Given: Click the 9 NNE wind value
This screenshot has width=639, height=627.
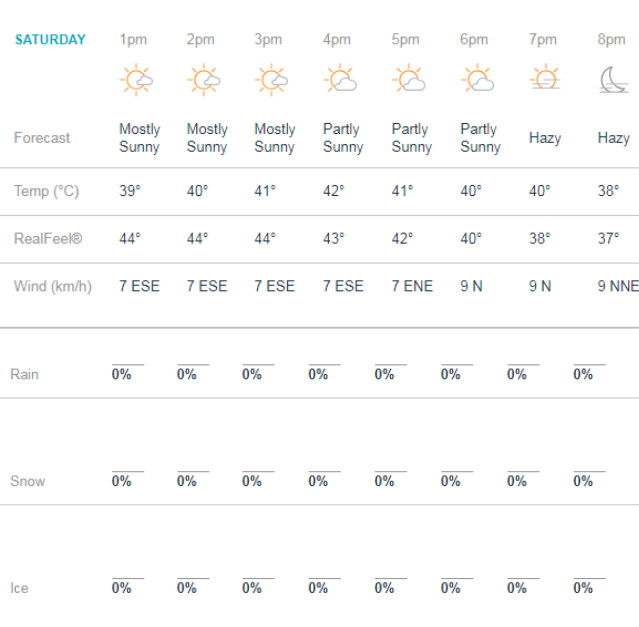Looking at the screenshot, I should 618,286.
